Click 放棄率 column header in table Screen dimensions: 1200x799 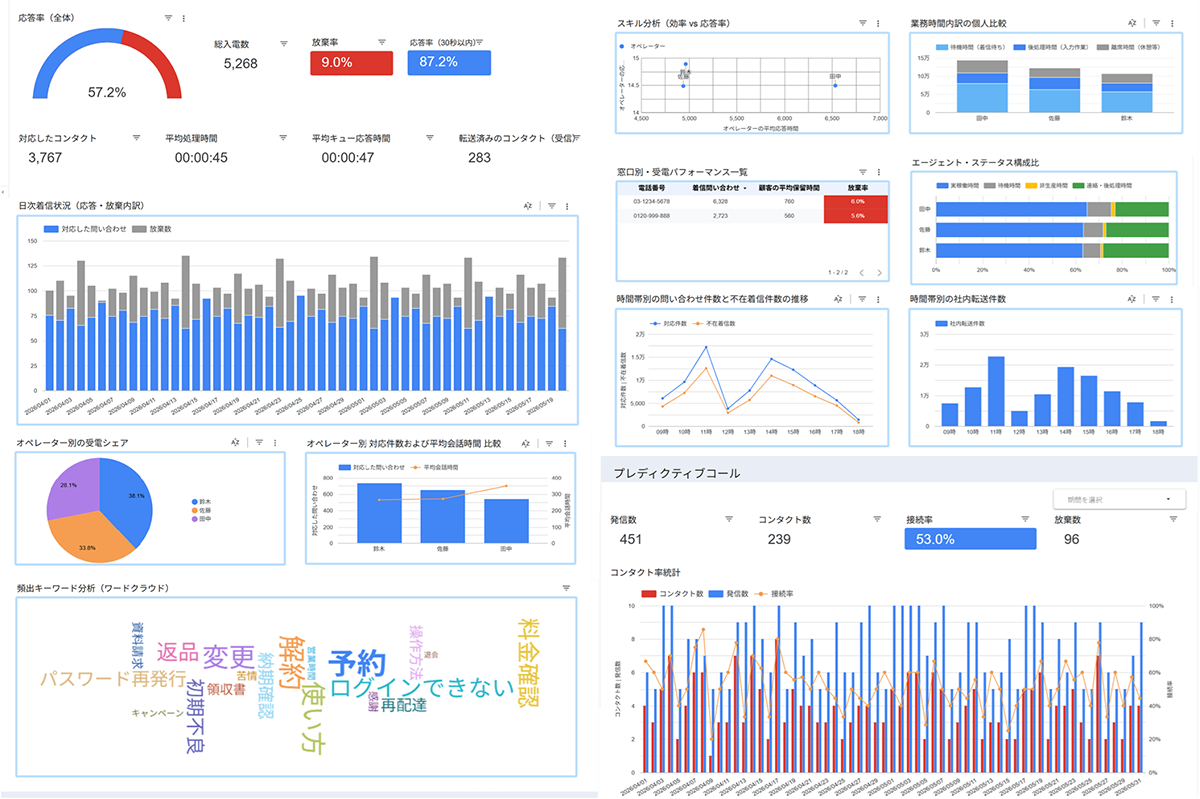[x=856, y=188]
